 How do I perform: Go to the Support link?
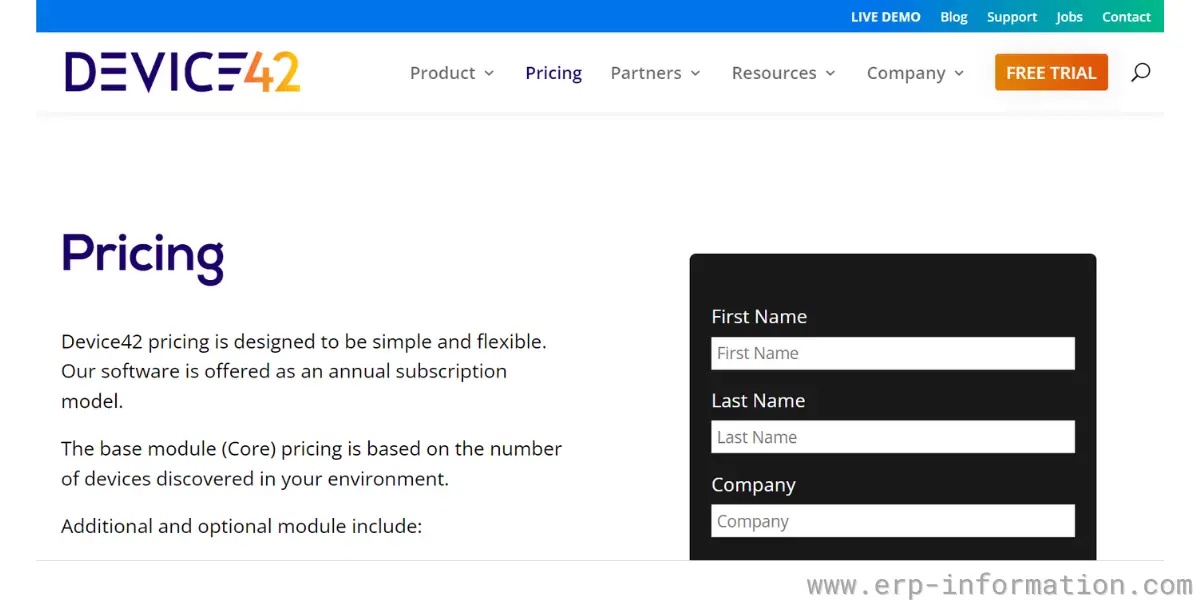click(1012, 17)
